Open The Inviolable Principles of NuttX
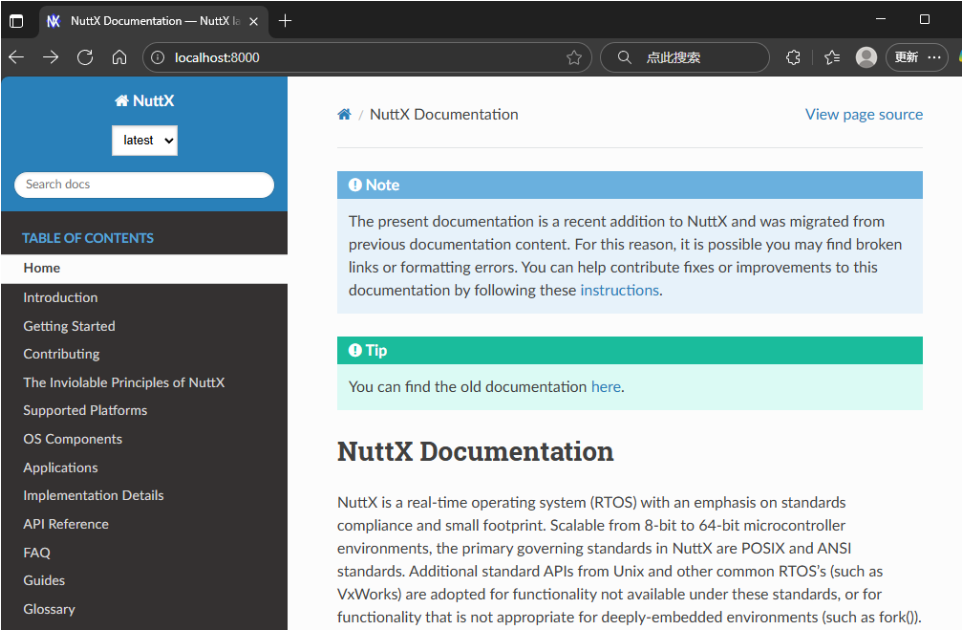 pos(124,383)
